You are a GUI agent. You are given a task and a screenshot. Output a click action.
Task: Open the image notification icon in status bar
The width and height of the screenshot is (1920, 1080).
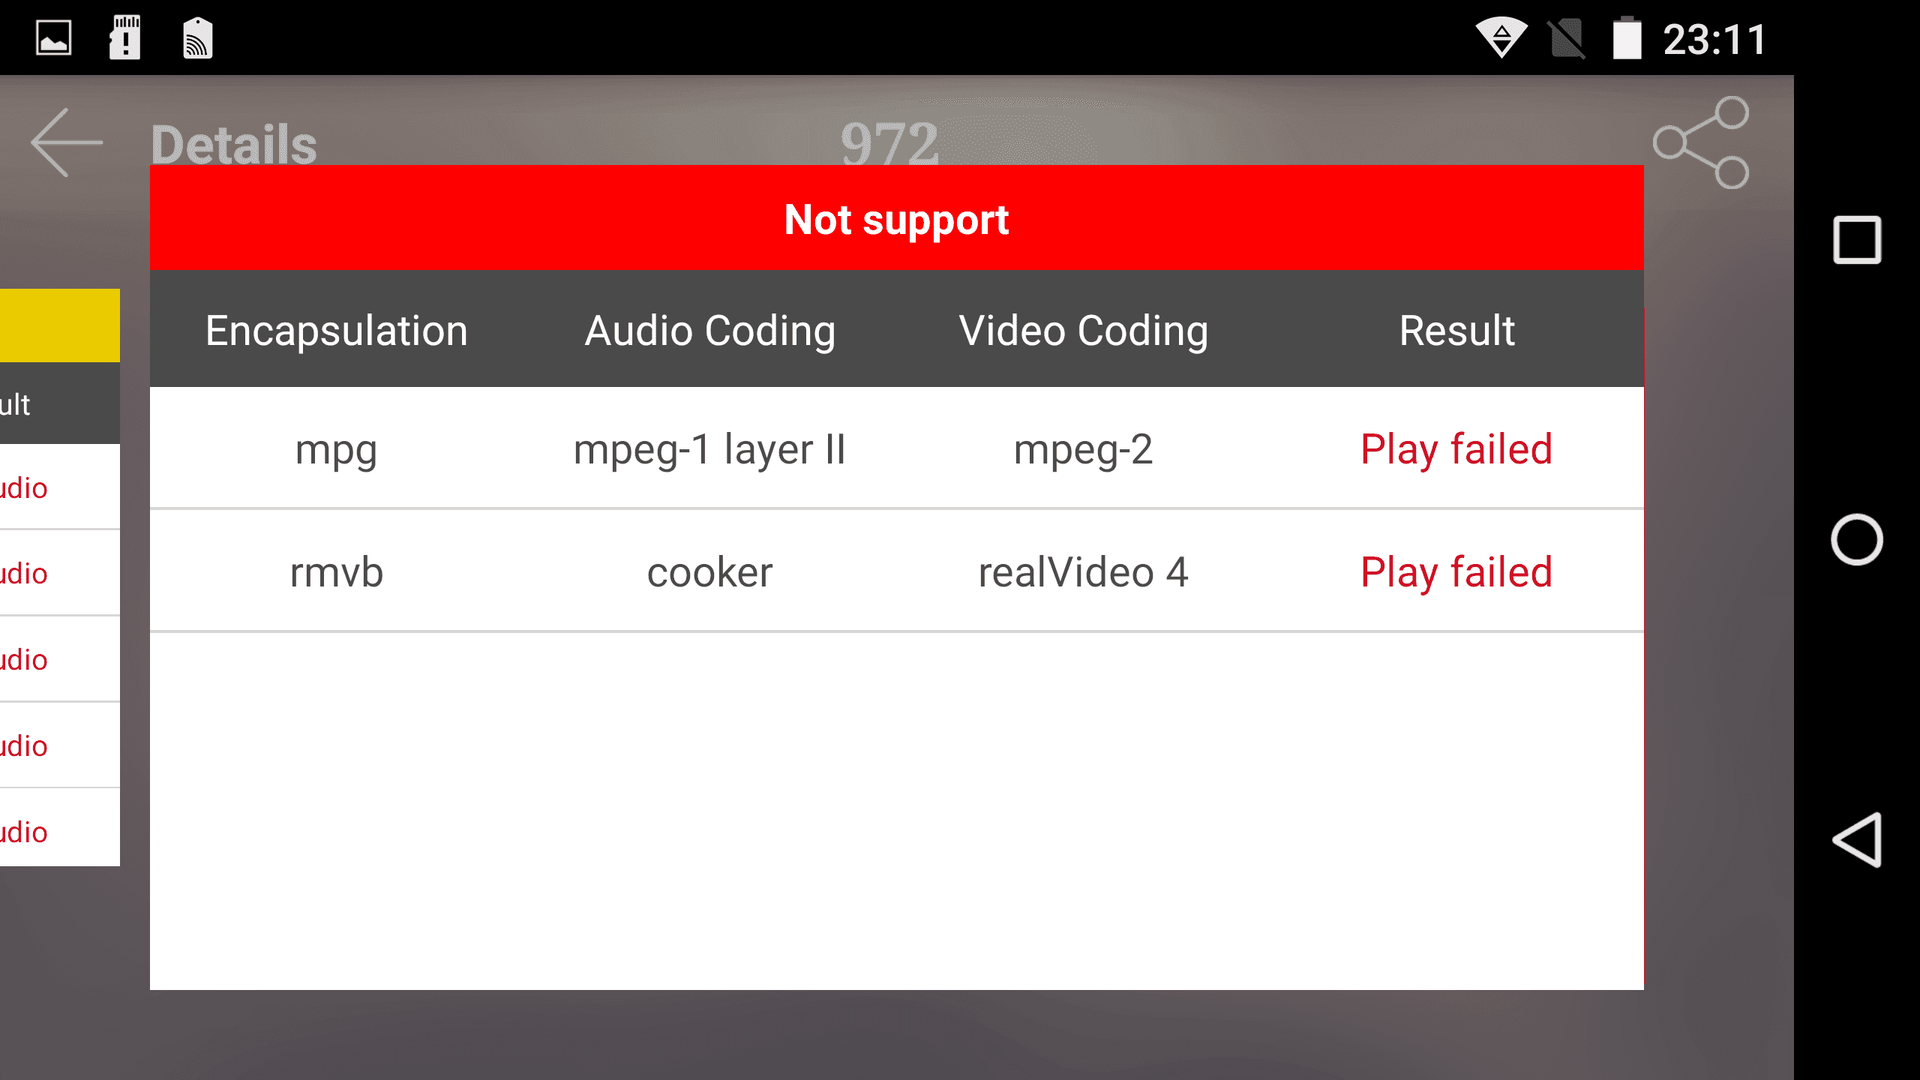53,39
